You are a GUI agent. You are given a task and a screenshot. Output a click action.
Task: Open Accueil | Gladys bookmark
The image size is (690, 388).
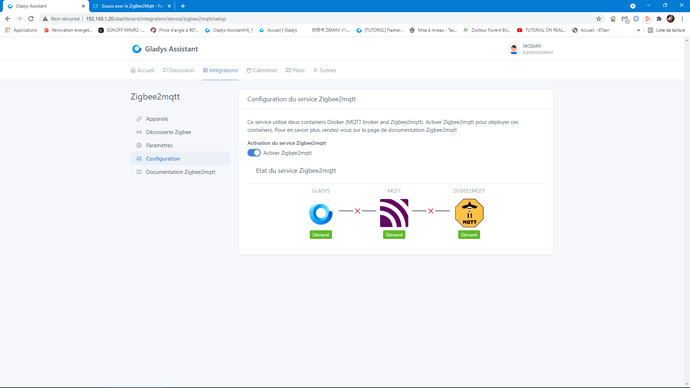click(278, 30)
